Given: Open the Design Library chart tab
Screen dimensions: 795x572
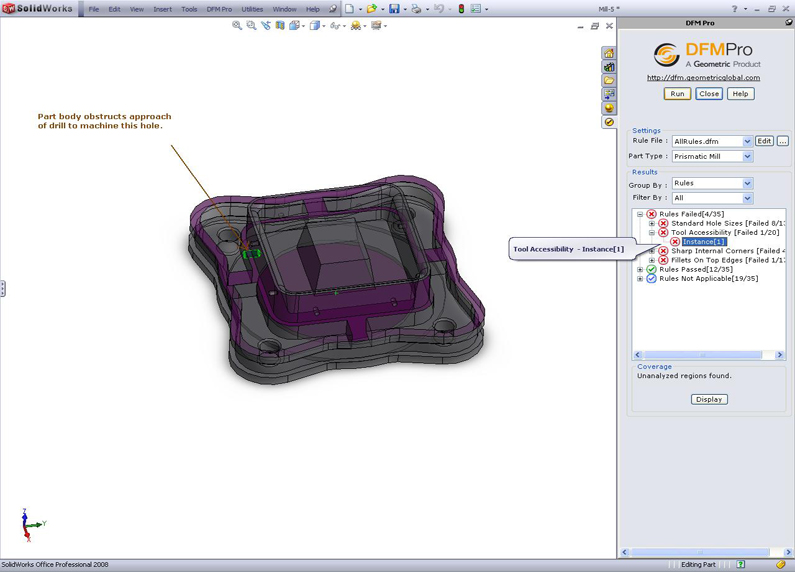Looking at the screenshot, I should (x=609, y=67).
